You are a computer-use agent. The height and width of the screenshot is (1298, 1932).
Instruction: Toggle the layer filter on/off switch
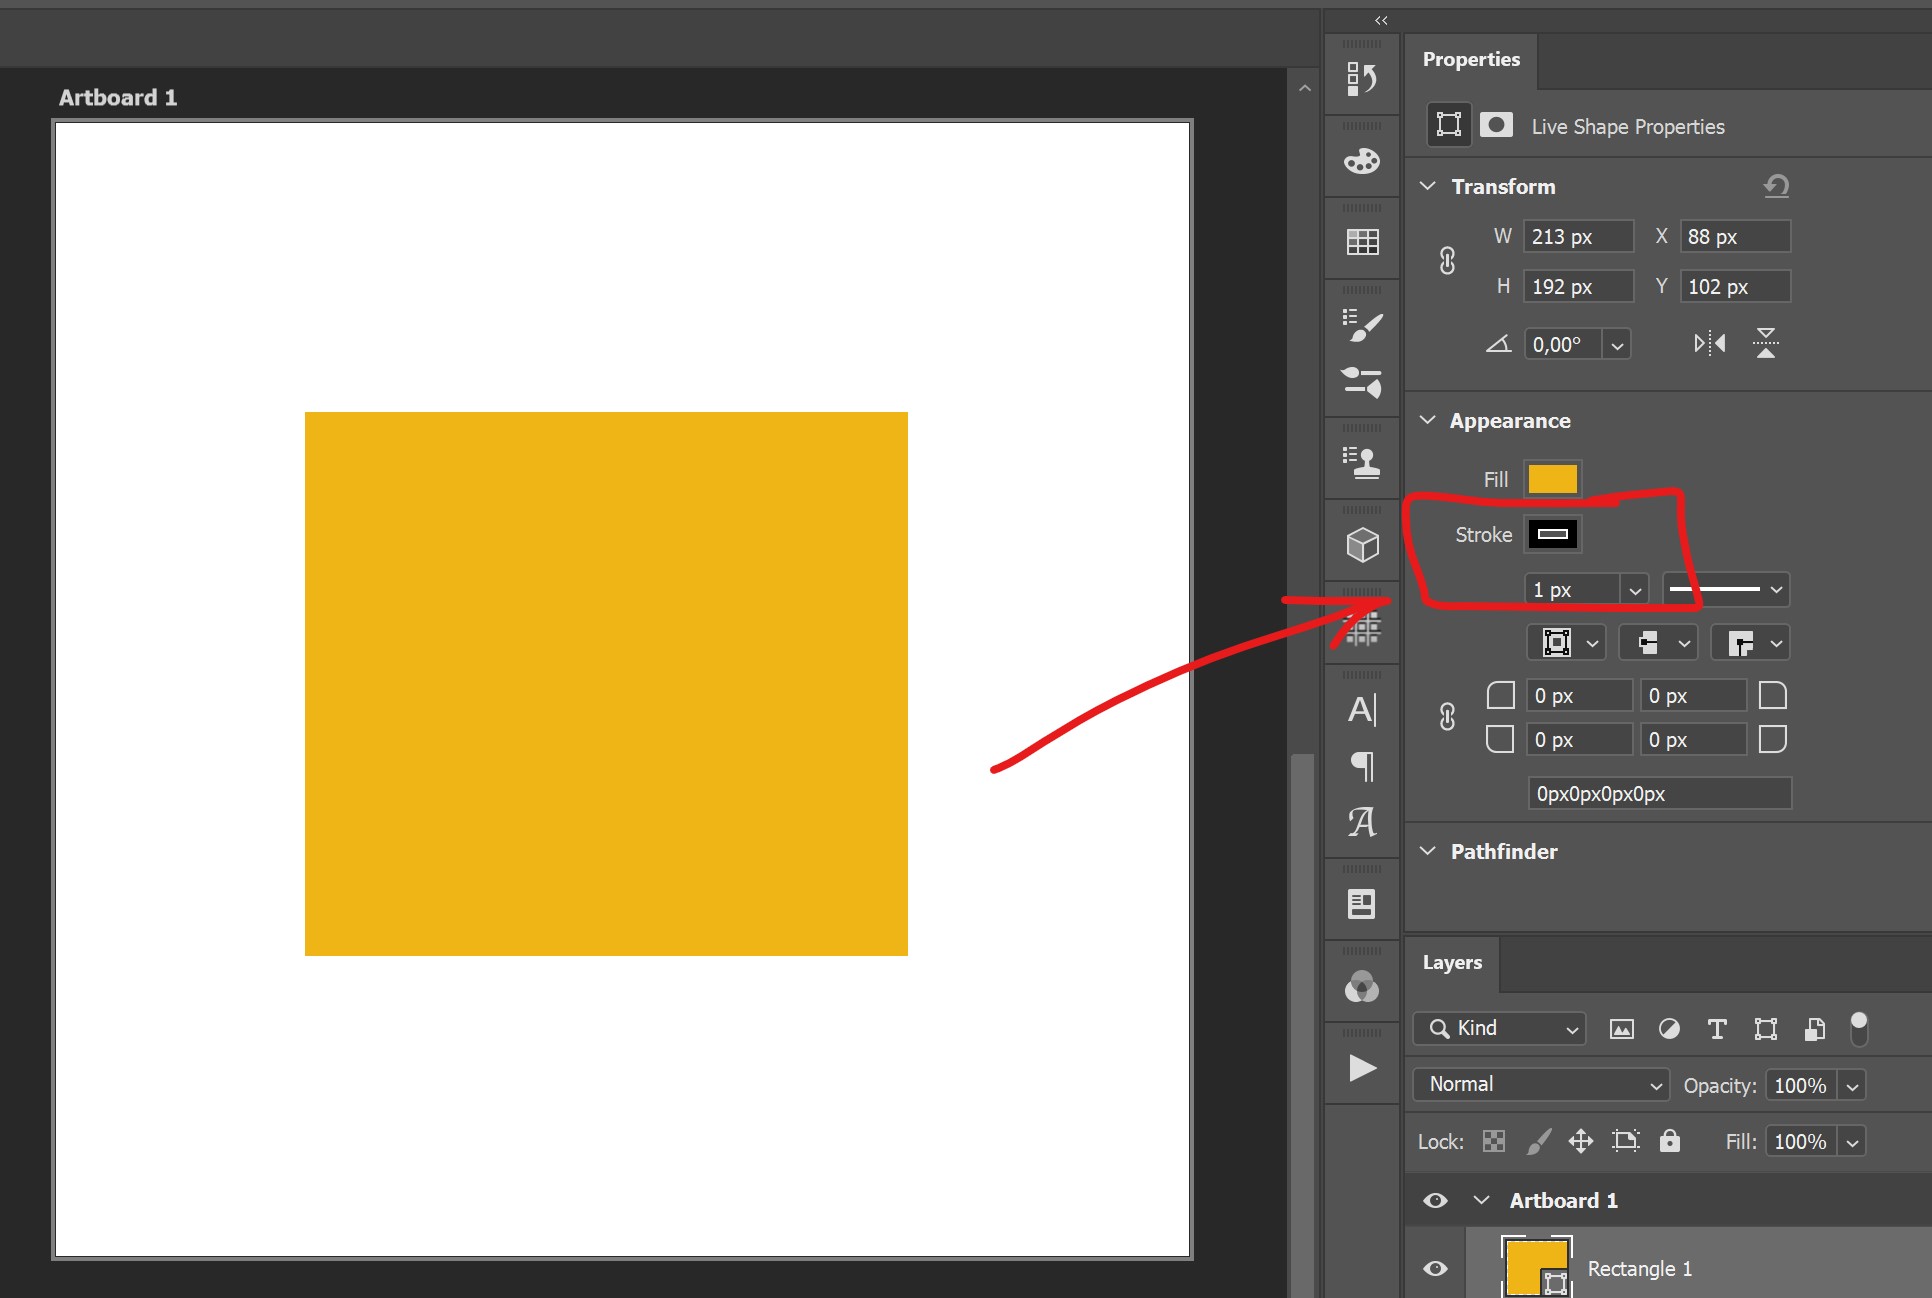tap(1858, 1028)
